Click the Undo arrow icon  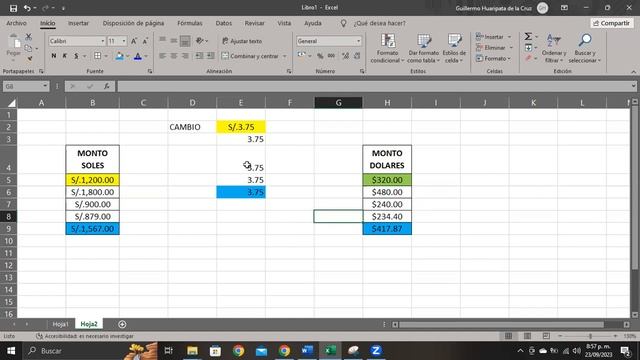pos(27,8)
